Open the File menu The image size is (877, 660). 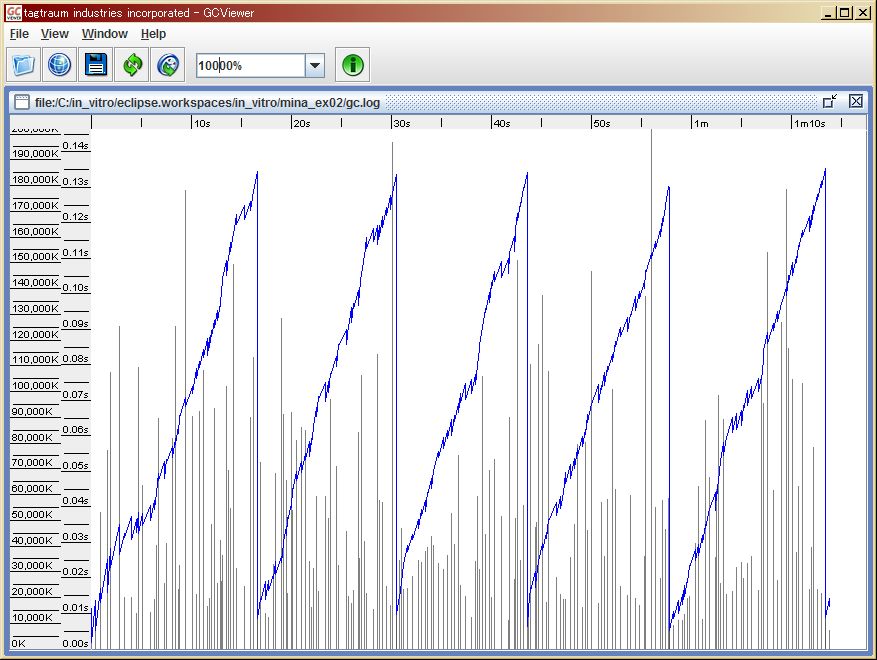click(19, 34)
